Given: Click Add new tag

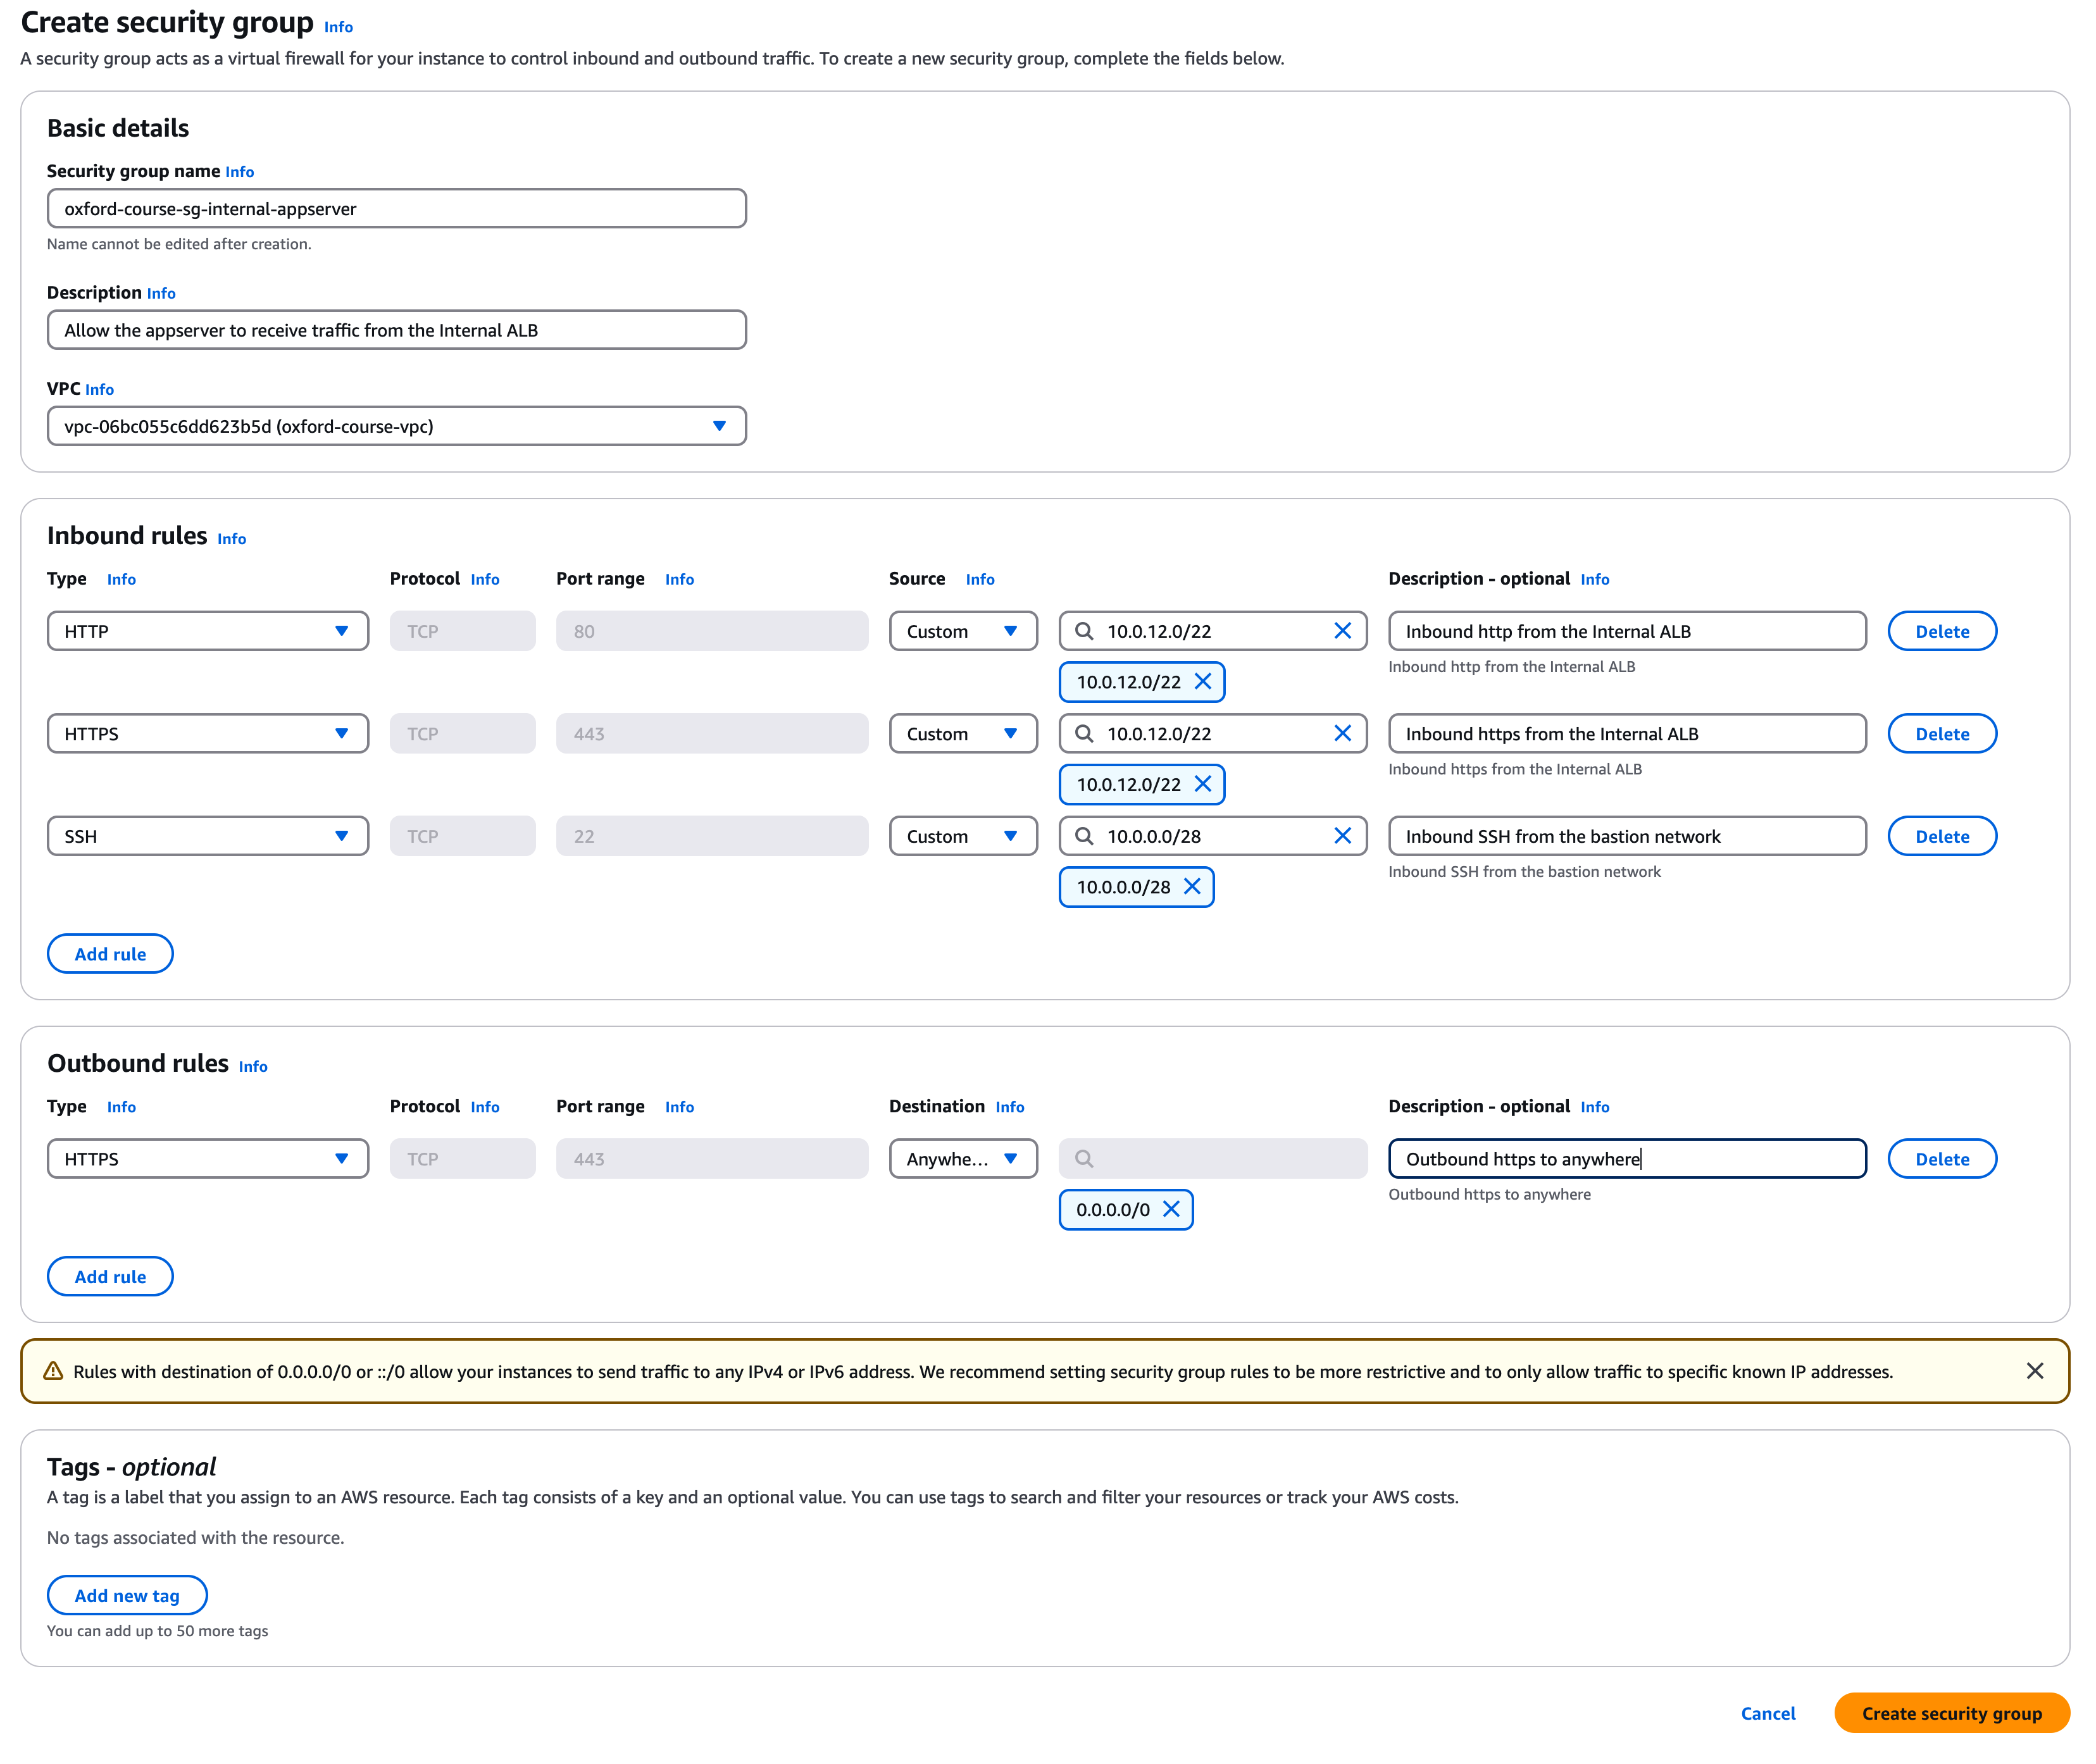Looking at the screenshot, I should (126, 1595).
